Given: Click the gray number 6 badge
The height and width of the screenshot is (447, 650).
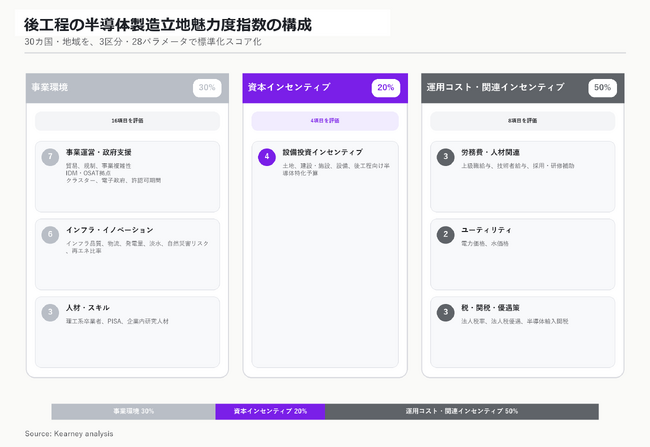Looking at the screenshot, I should pyautogui.click(x=50, y=235).
